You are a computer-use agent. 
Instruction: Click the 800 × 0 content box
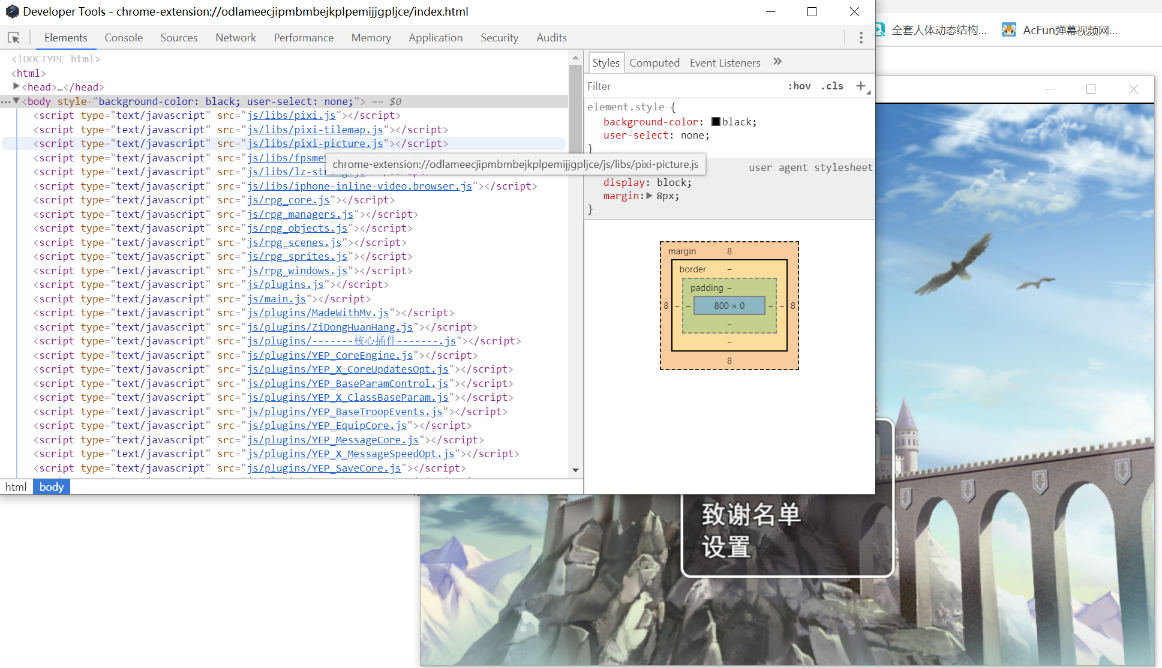tap(729, 305)
